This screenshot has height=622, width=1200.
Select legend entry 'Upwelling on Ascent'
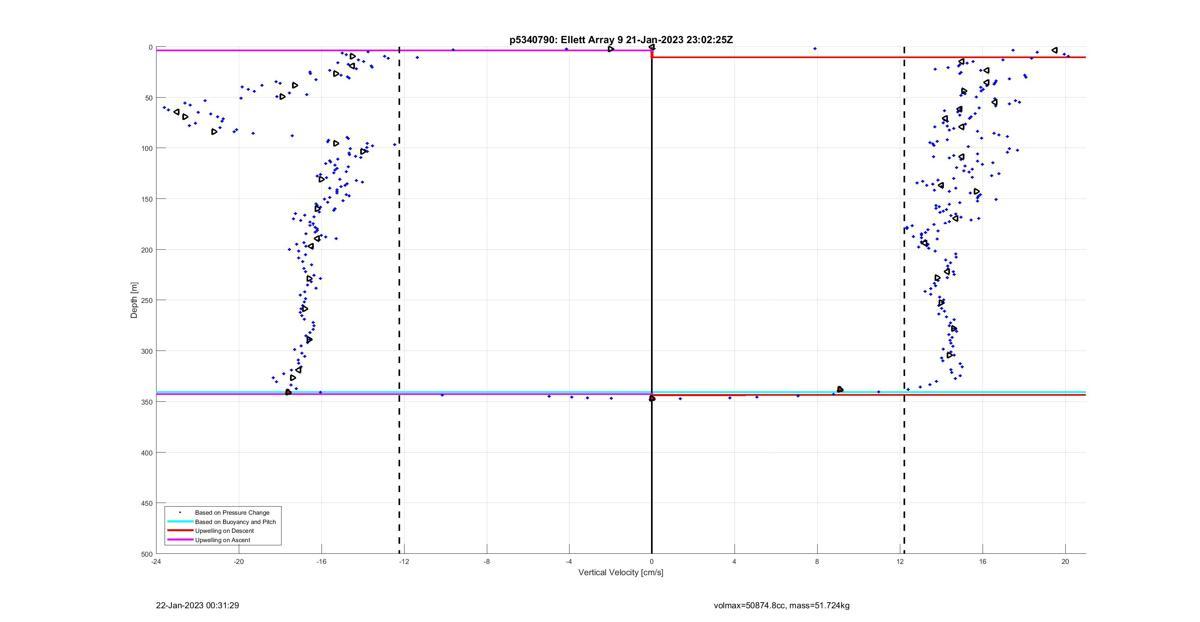coord(223,540)
